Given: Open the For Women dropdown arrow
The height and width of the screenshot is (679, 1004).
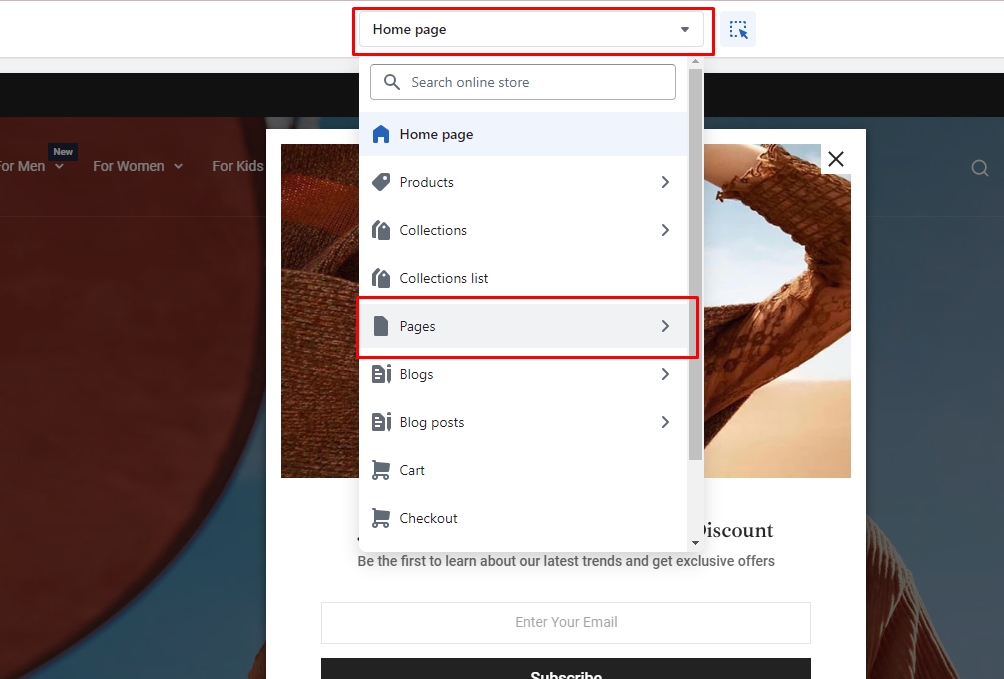Looking at the screenshot, I should (178, 166).
